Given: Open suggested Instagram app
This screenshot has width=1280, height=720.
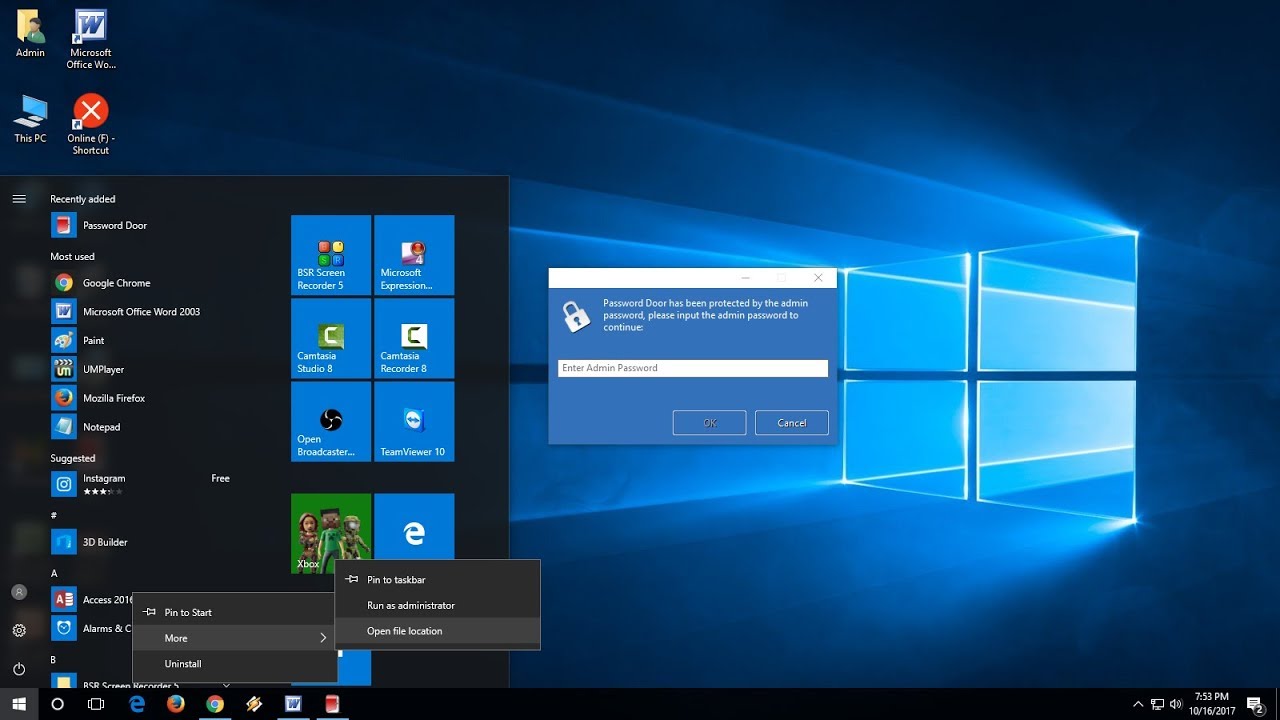Looking at the screenshot, I should click(141, 484).
